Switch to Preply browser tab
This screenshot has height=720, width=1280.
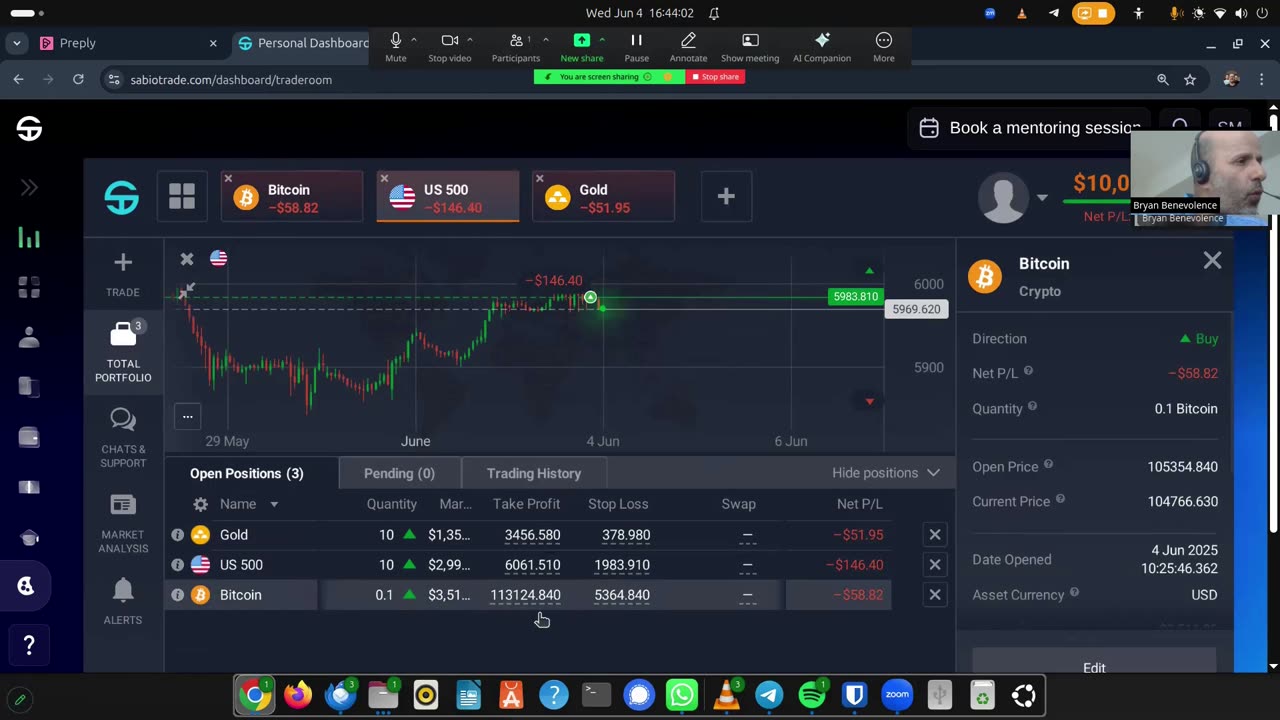tap(128, 43)
